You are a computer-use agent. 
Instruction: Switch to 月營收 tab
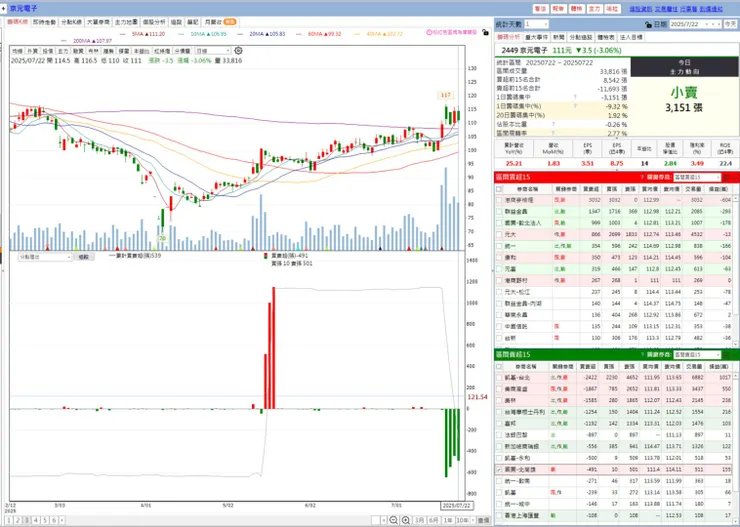[219, 22]
